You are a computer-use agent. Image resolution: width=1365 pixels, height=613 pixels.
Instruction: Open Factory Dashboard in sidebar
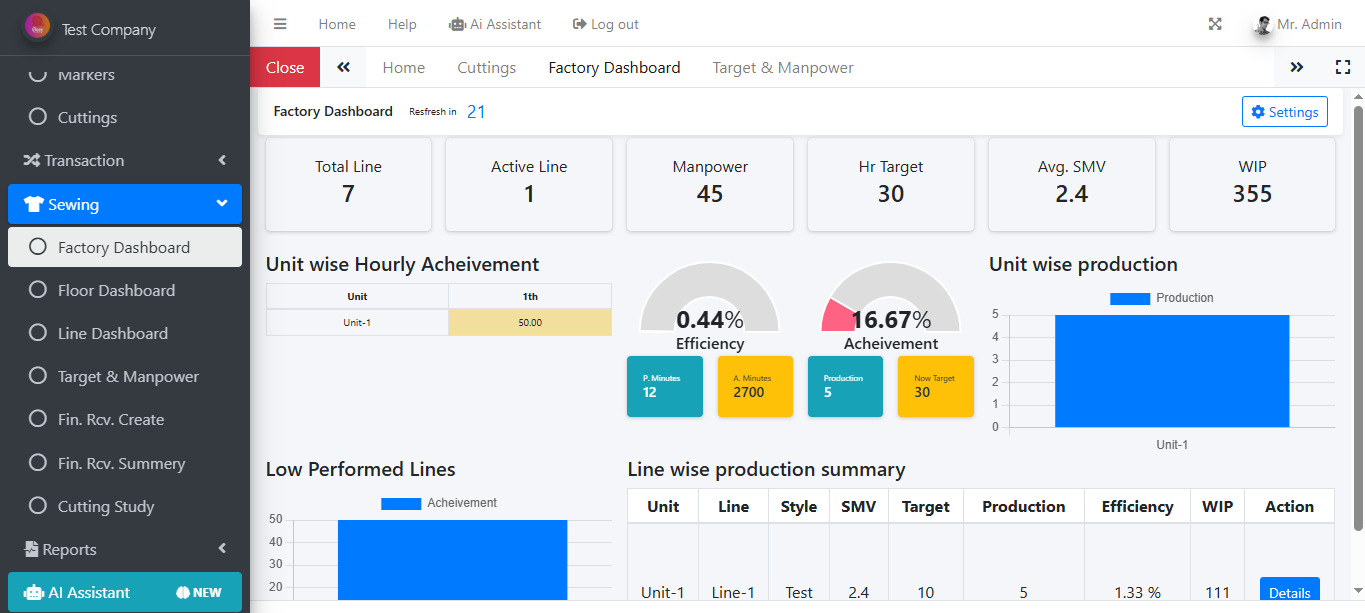pyautogui.click(x=125, y=247)
